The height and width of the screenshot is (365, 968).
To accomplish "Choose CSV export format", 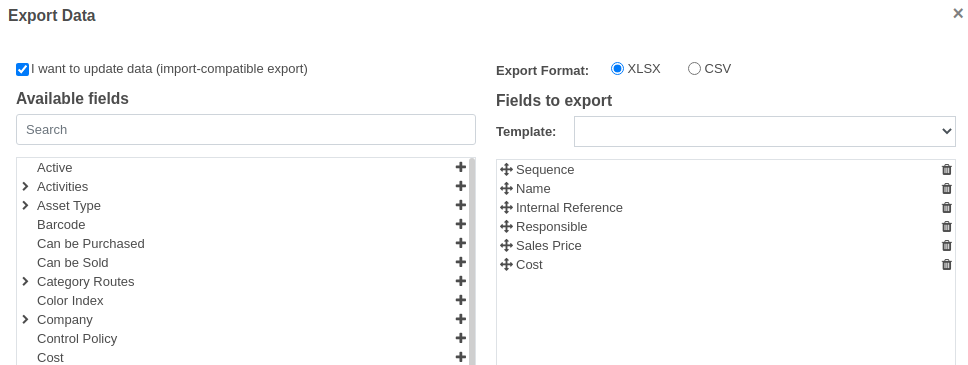I will pyautogui.click(x=694, y=69).
